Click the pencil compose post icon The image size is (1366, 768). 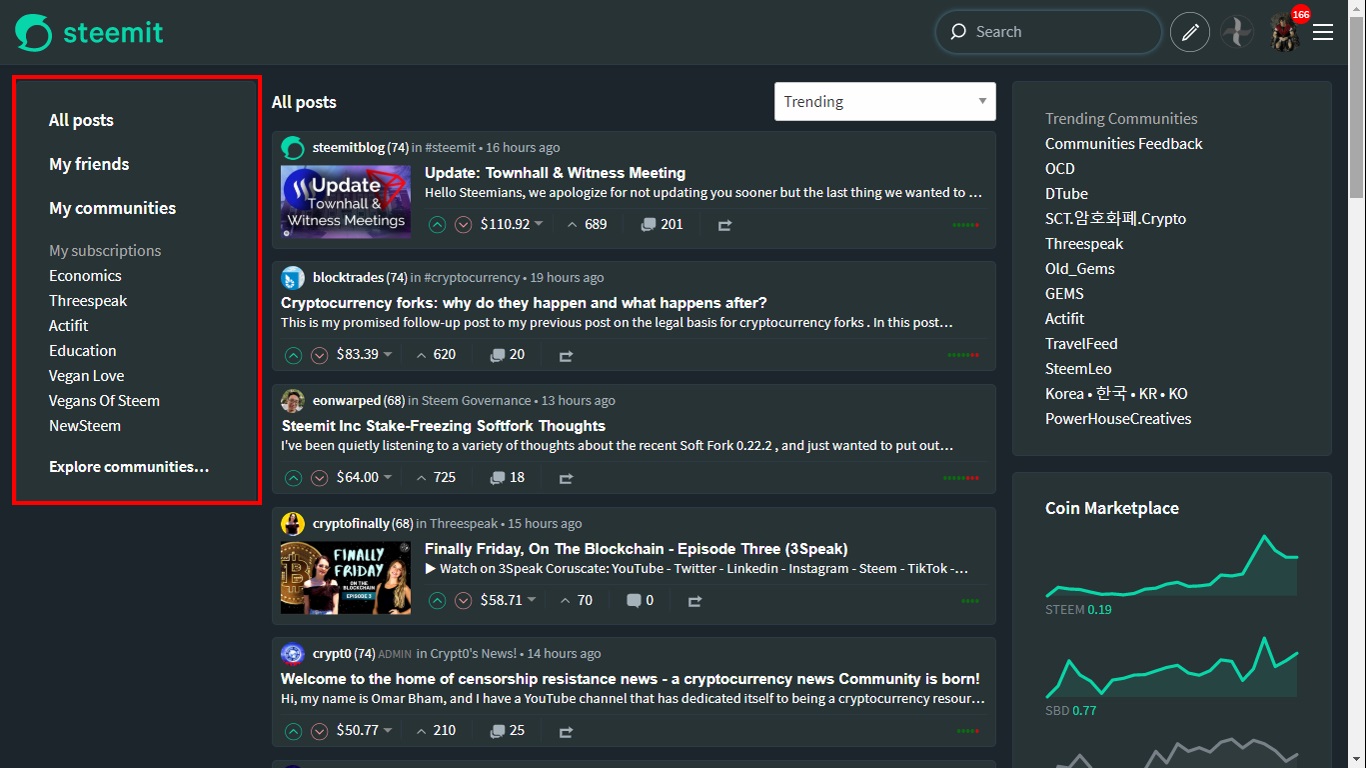[1190, 32]
